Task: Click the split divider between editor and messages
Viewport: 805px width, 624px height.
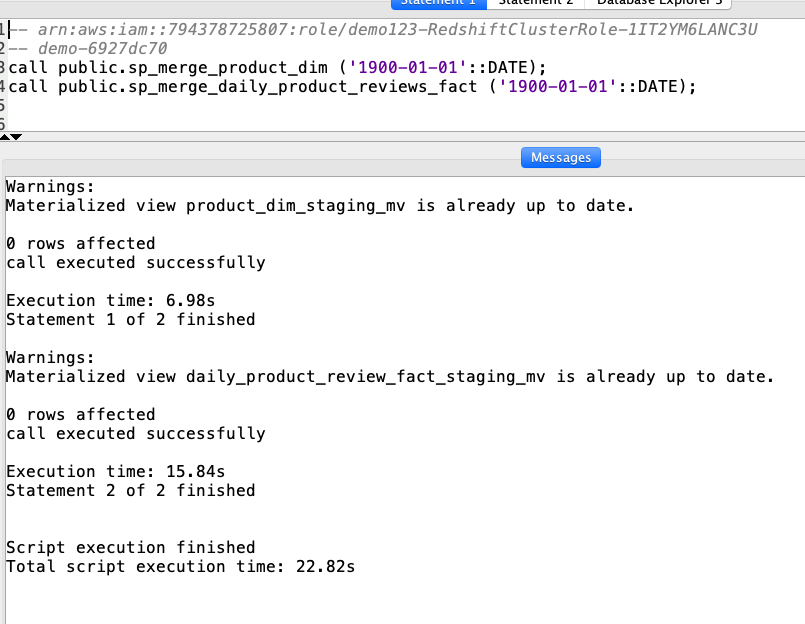Action: pyautogui.click(x=400, y=136)
